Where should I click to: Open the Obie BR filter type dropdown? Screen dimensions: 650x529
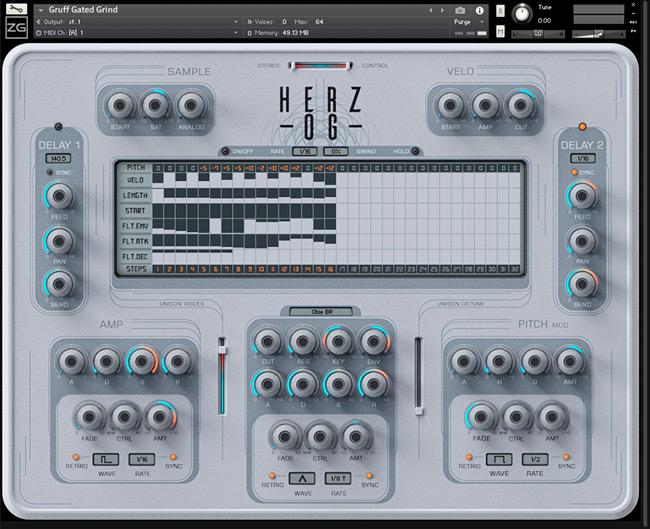tap(319, 311)
